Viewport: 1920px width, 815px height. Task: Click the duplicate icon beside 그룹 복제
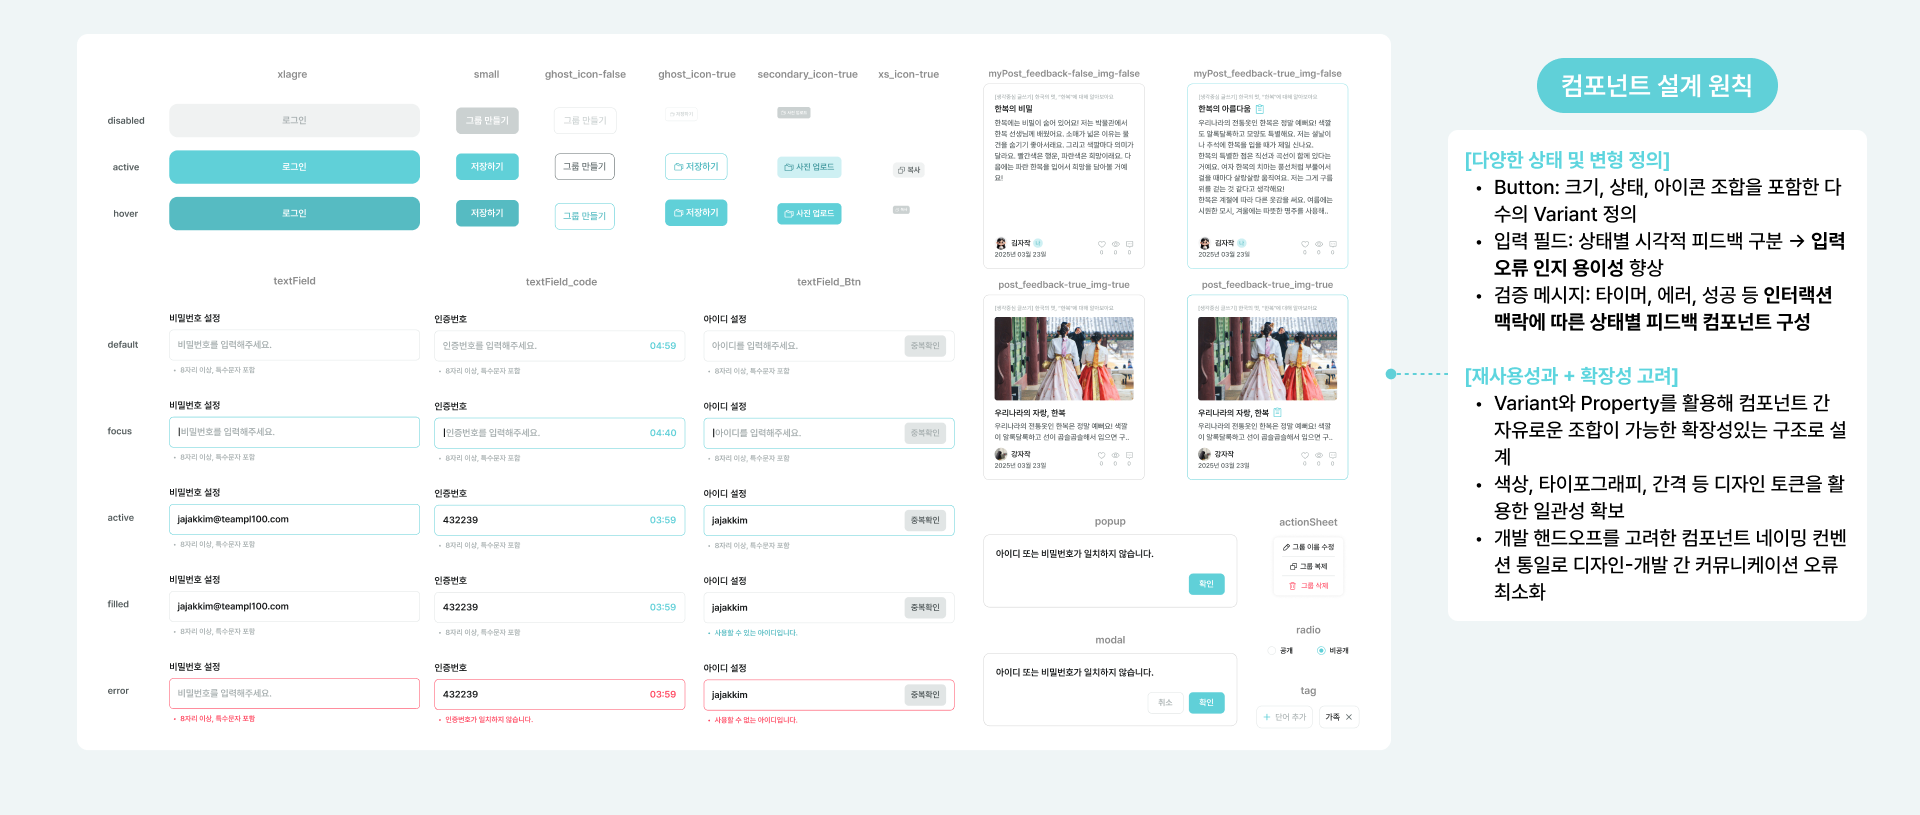click(1293, 566)
